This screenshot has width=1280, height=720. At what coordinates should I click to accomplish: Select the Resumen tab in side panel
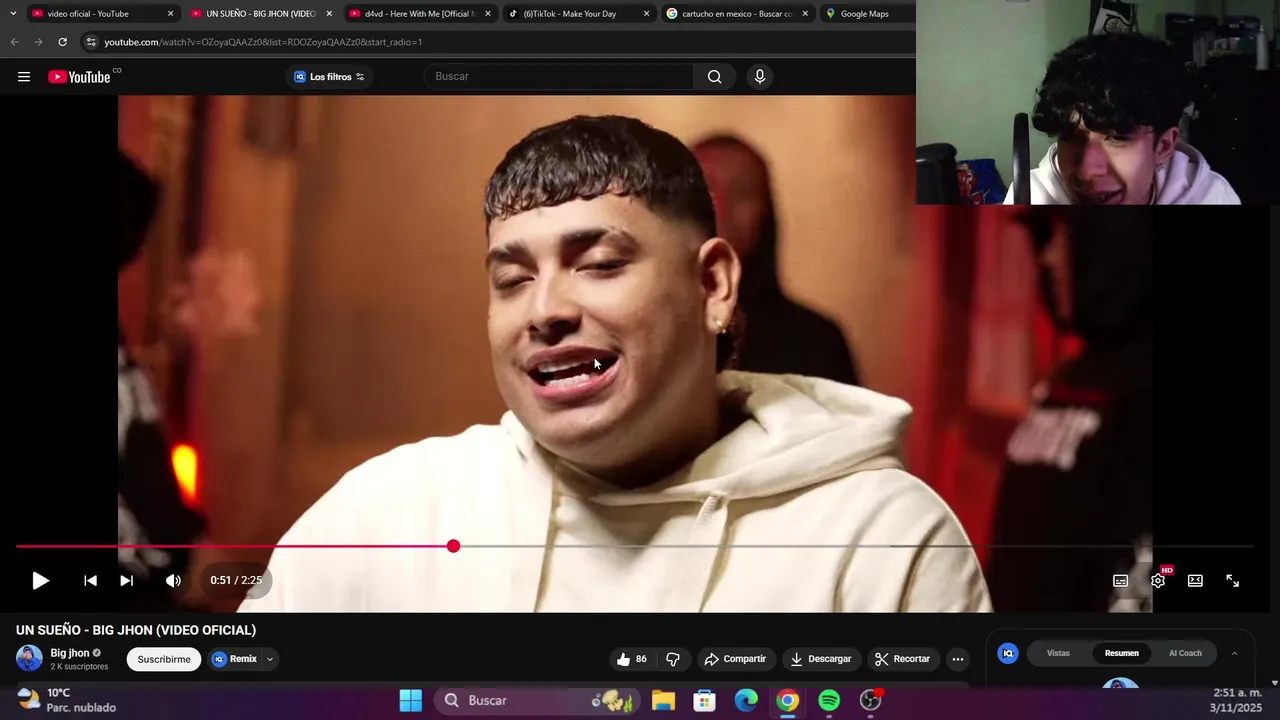1121,653
